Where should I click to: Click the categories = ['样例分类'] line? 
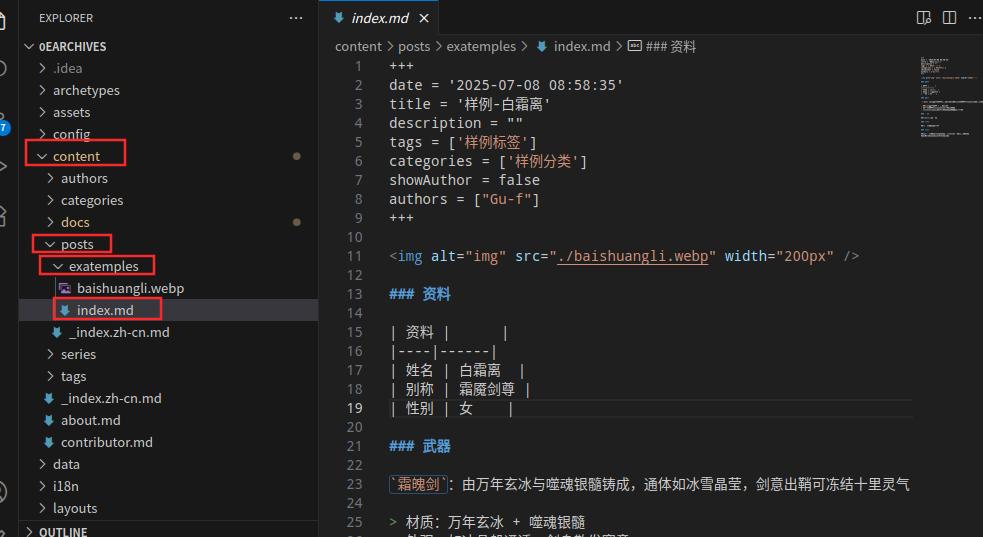[488, 161]
